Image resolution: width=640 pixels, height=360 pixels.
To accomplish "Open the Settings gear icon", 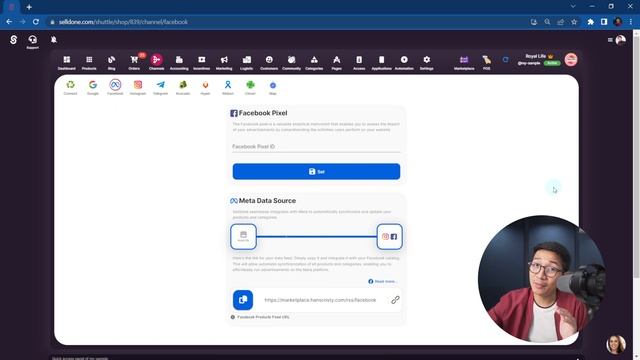I will [x=427, y=60].
